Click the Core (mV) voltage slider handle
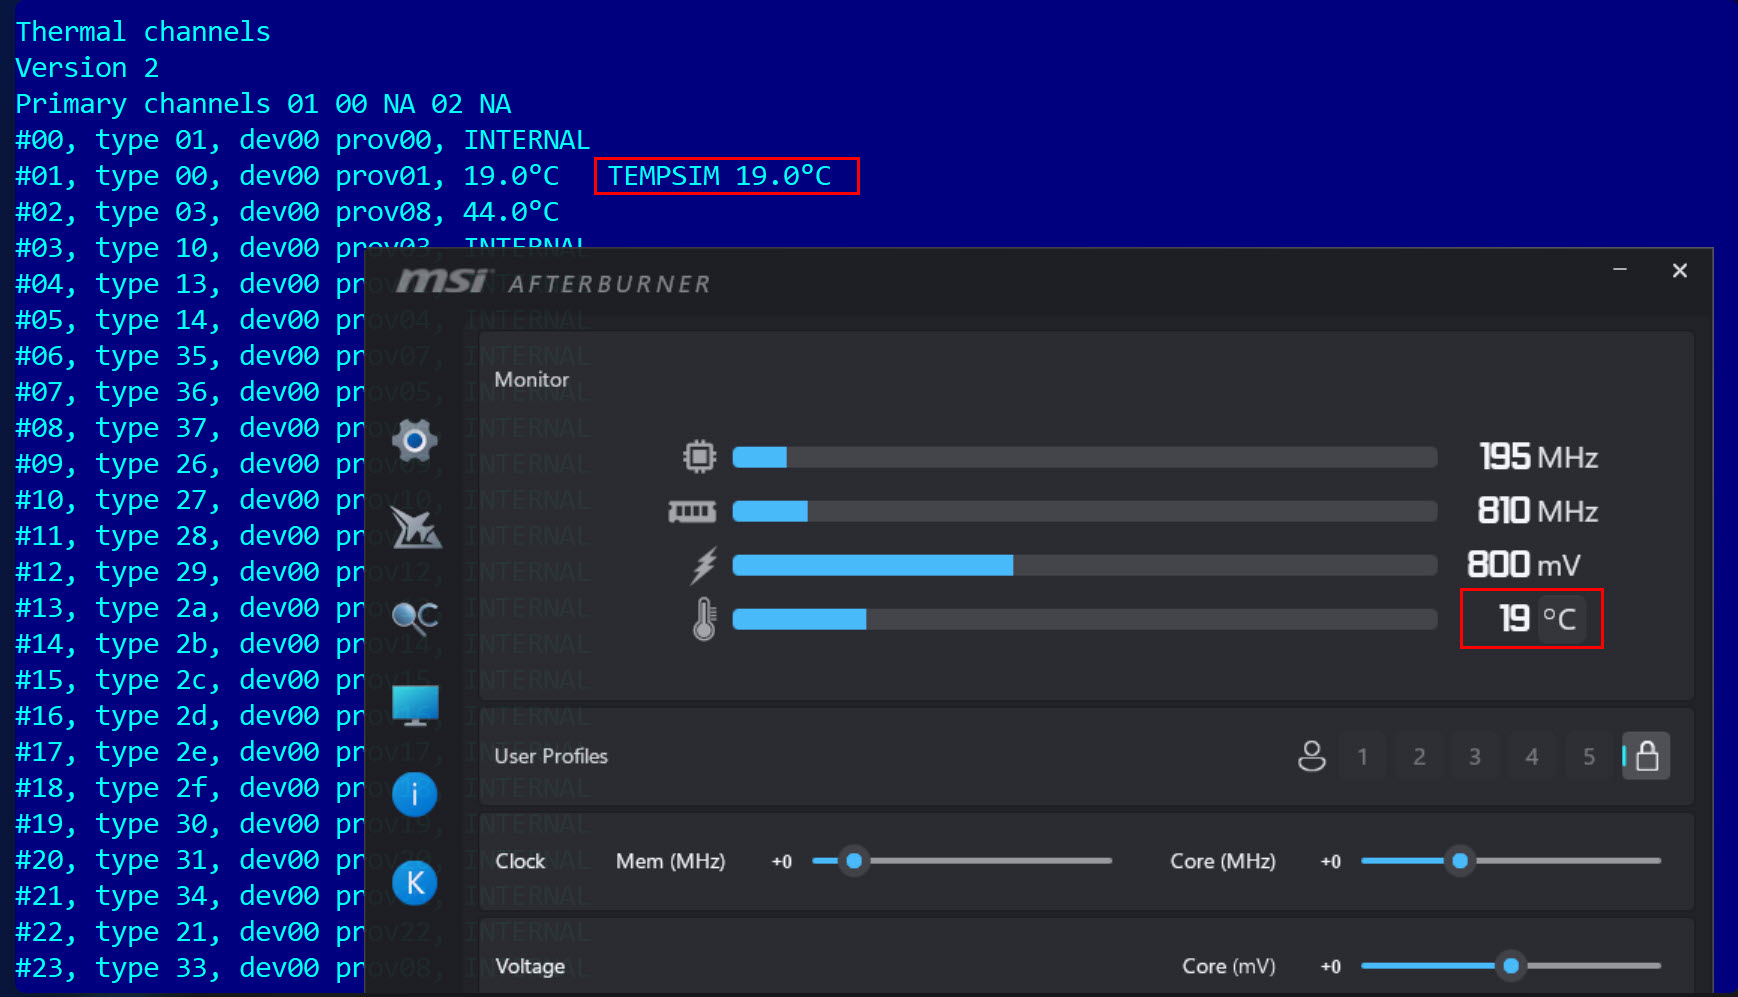 coord(1511,966)
